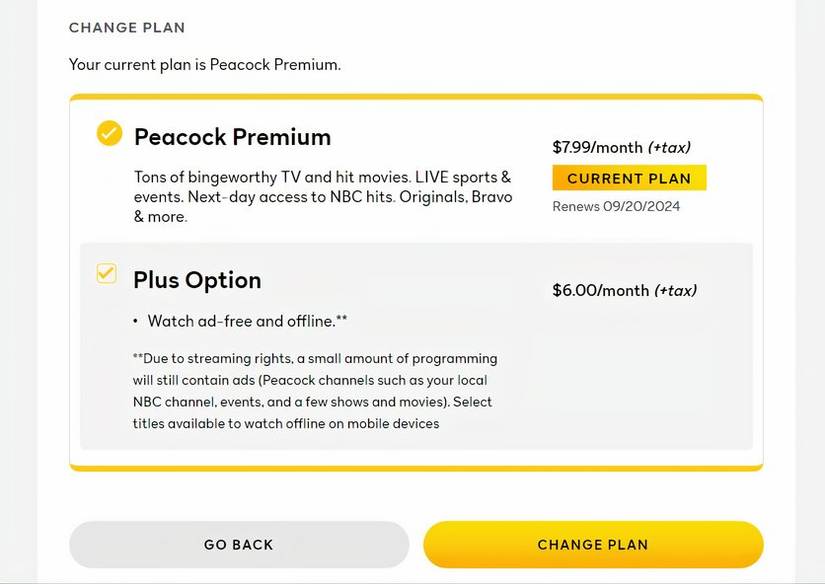Screen dimensions: 825x584
Task: Select the Peacock Premium plan title
Action: (232, 137)
